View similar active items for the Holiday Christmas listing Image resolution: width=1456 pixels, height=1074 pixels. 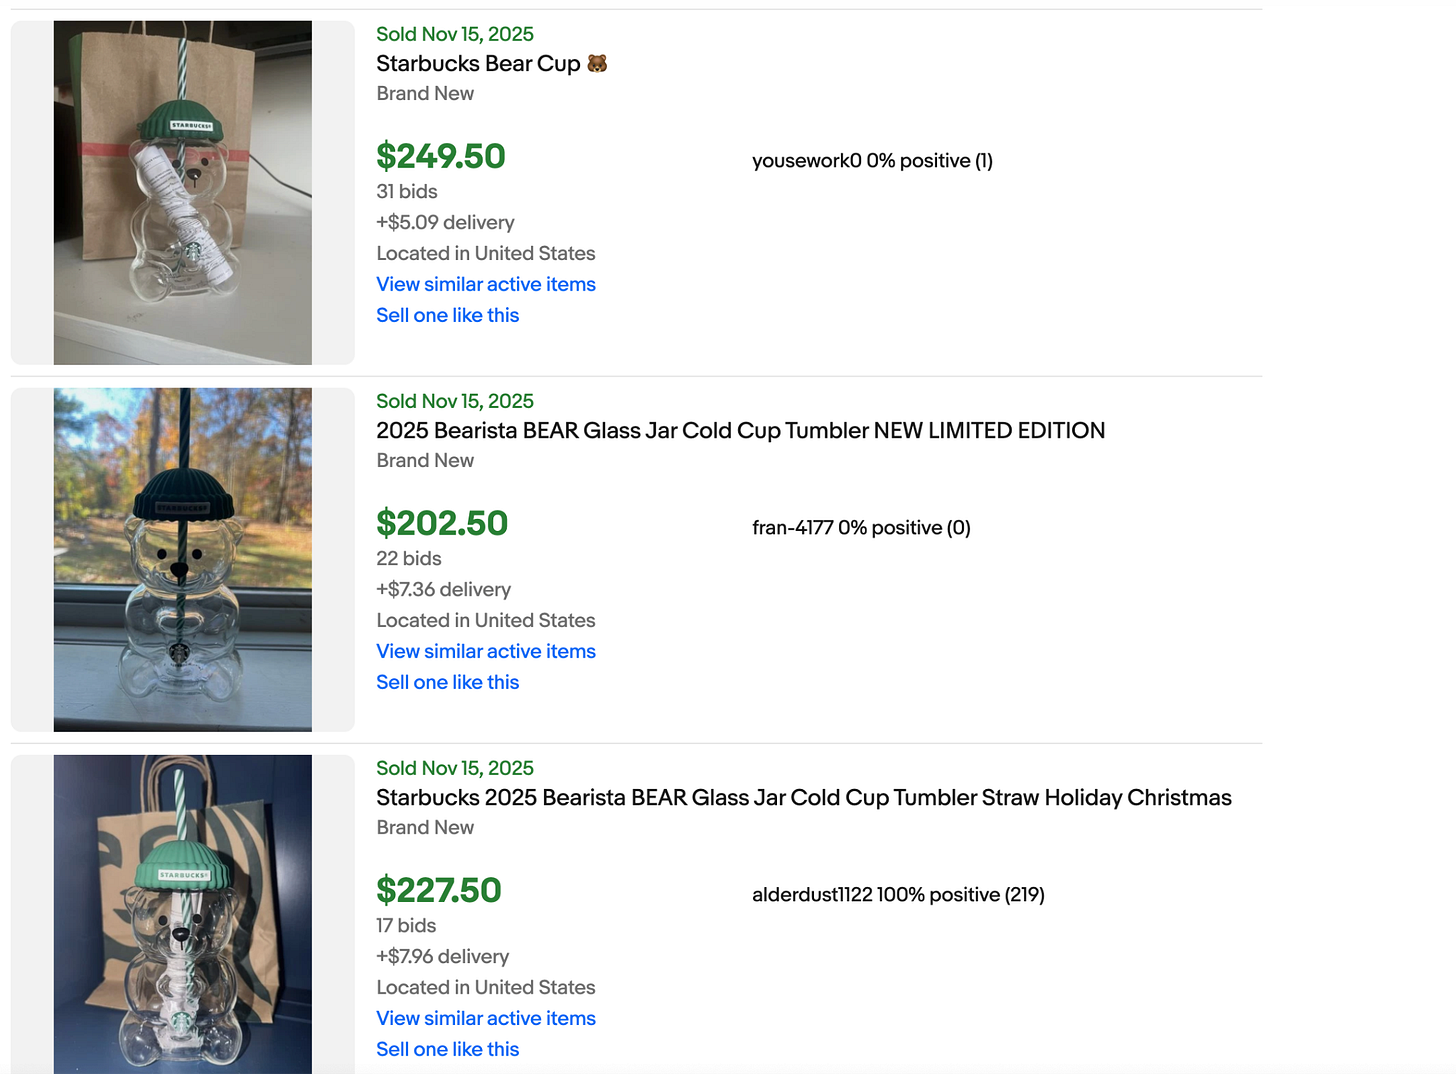[x=485, y=1018]
